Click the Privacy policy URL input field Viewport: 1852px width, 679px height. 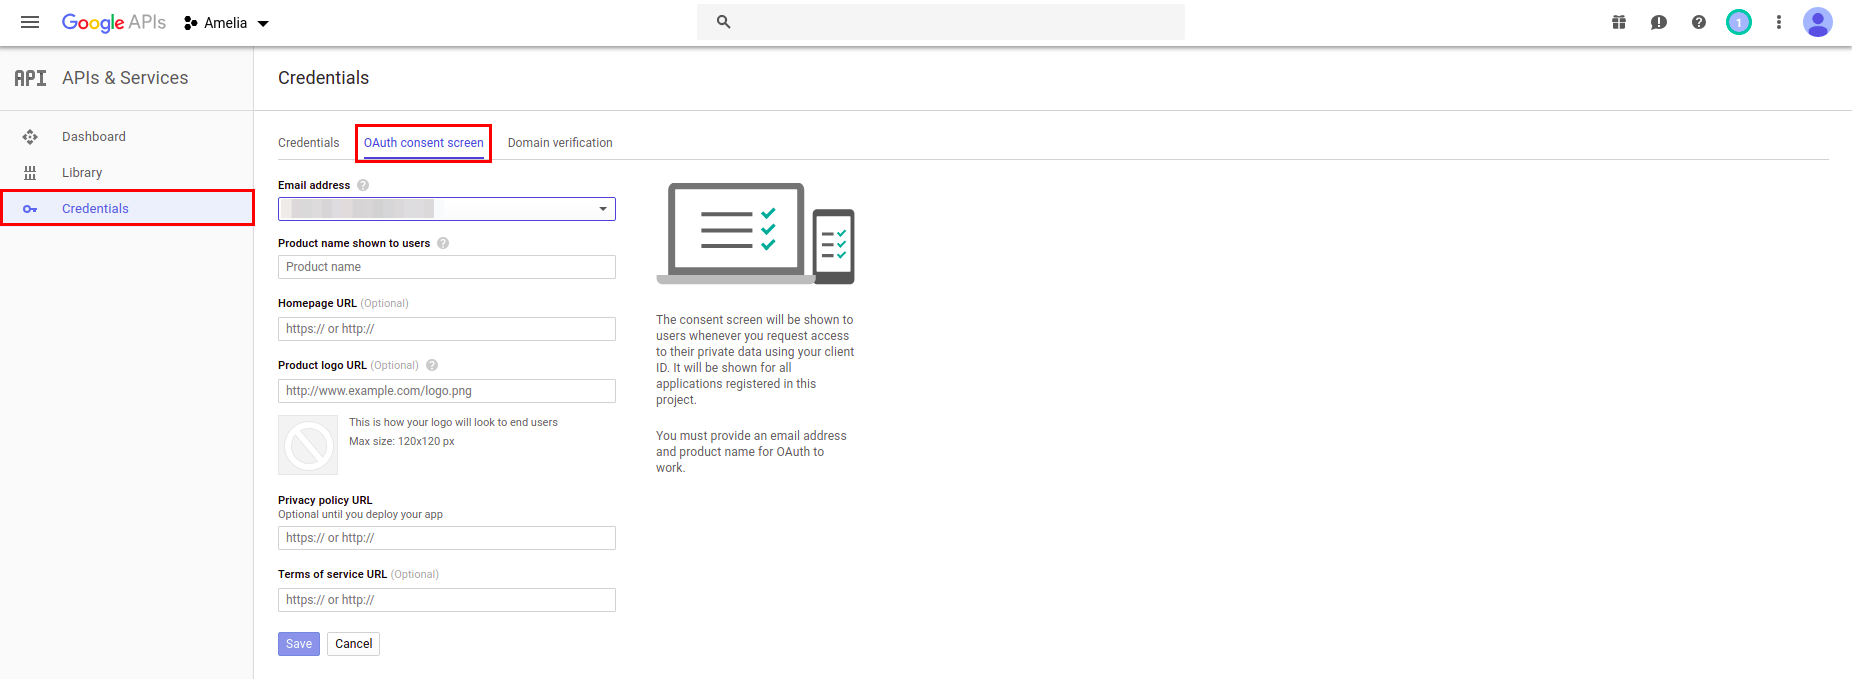click(x=447, y=538)
